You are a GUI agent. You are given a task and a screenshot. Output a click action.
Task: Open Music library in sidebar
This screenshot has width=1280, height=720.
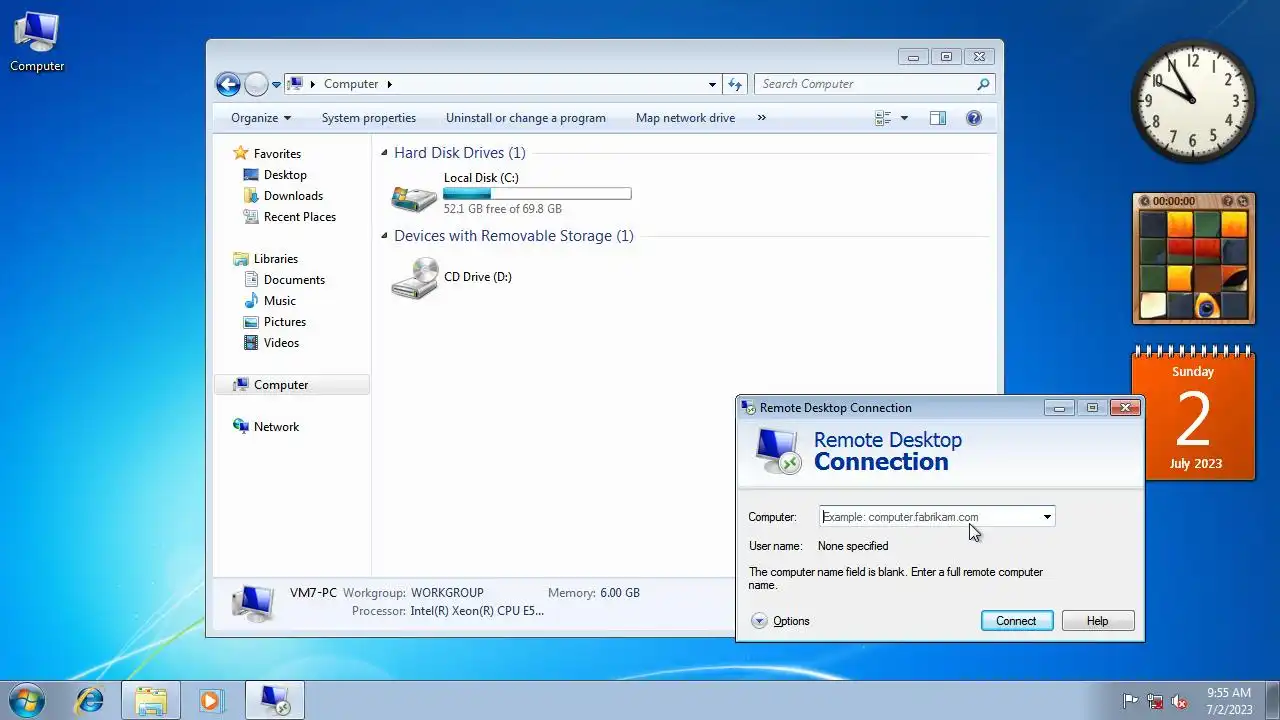[270, 301]
